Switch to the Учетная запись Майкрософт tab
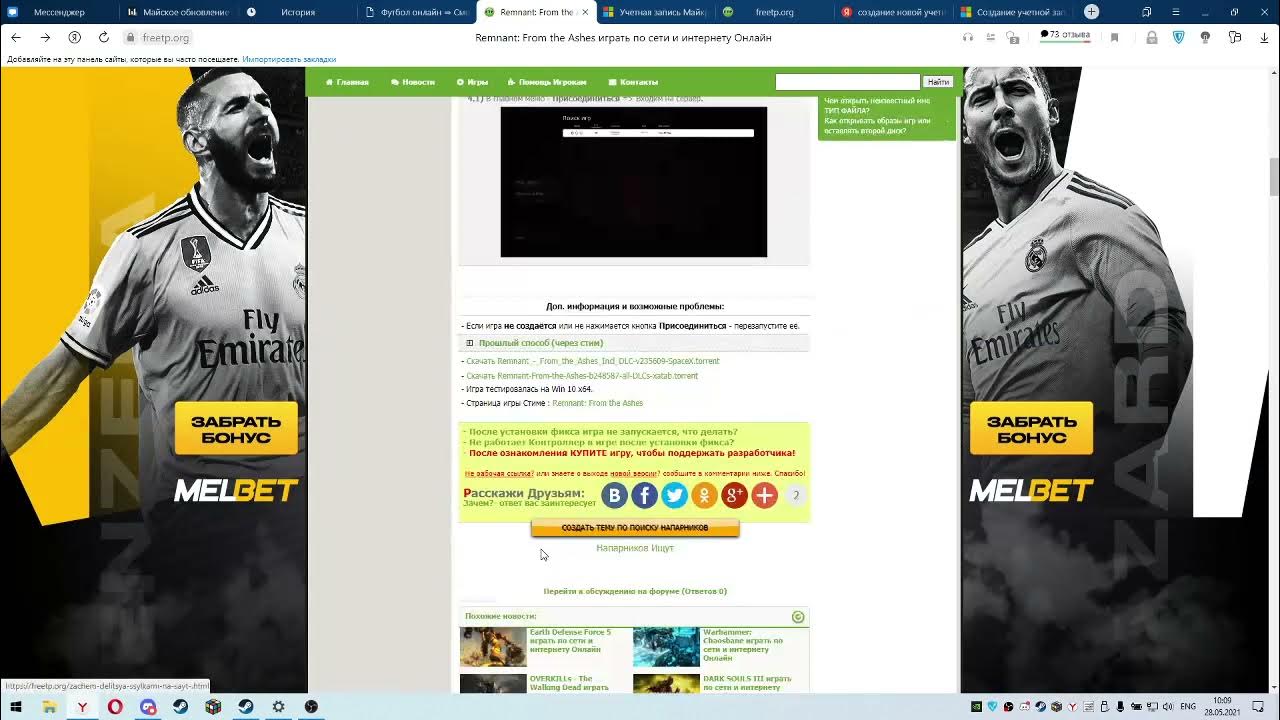This screenshot has width=1280, height=720. (655, 12)
